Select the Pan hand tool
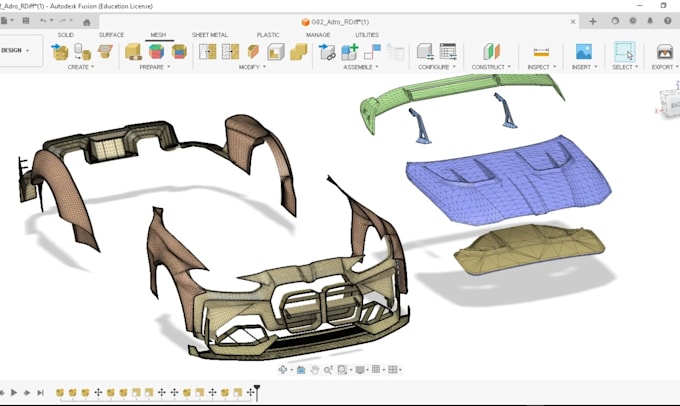This screenshot has height=406, width=680. pyautogui.click(x=315, y=370)
